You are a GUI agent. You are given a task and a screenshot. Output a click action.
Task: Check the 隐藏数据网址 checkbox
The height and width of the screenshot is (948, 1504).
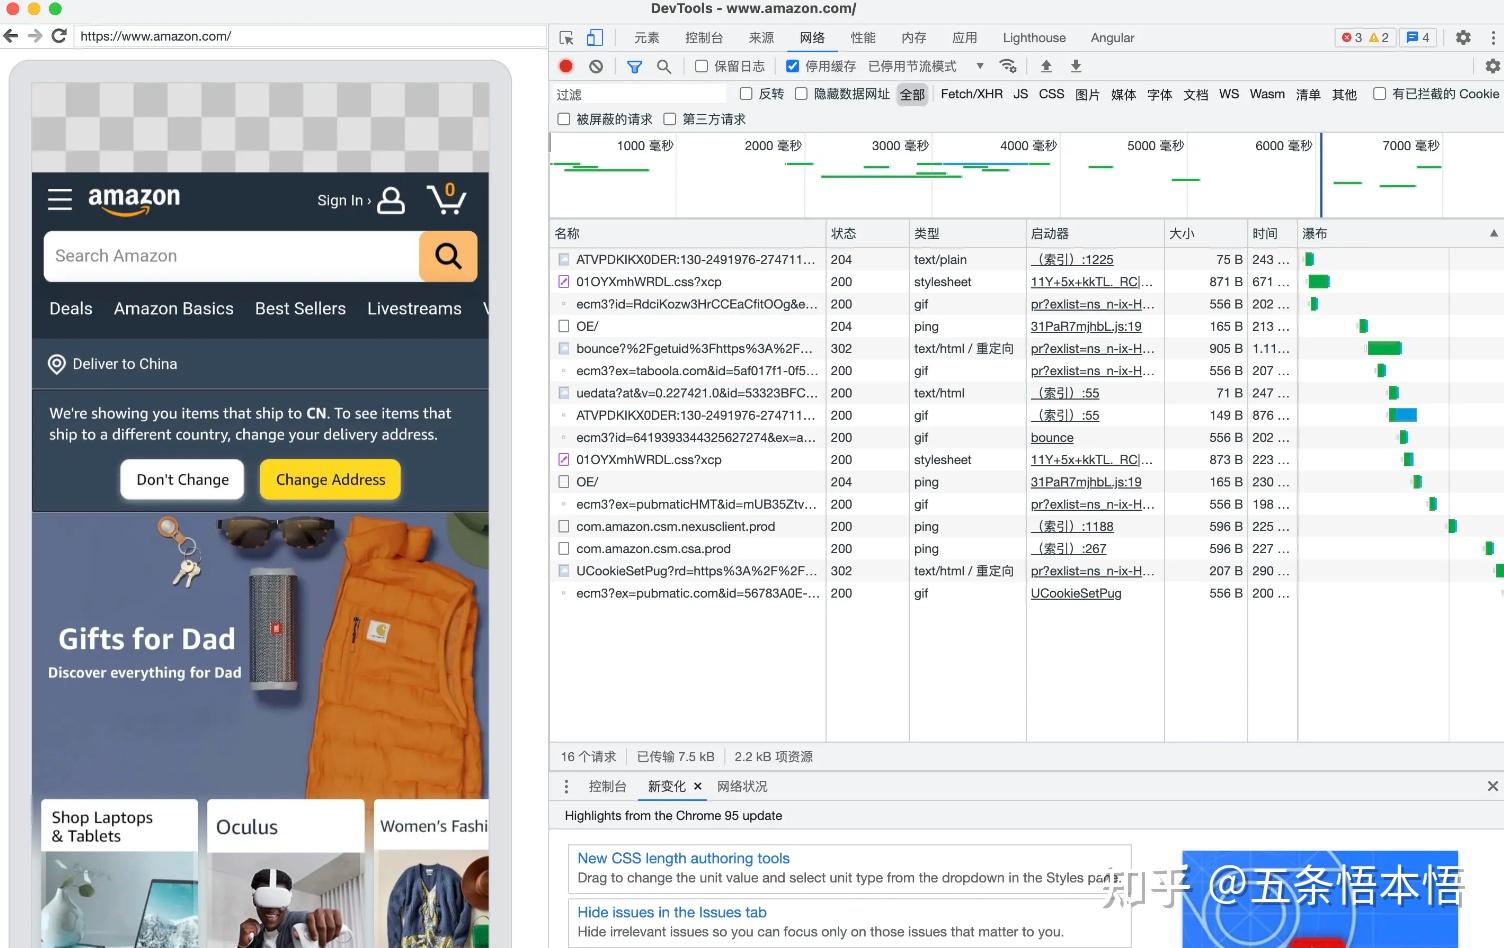802,93
